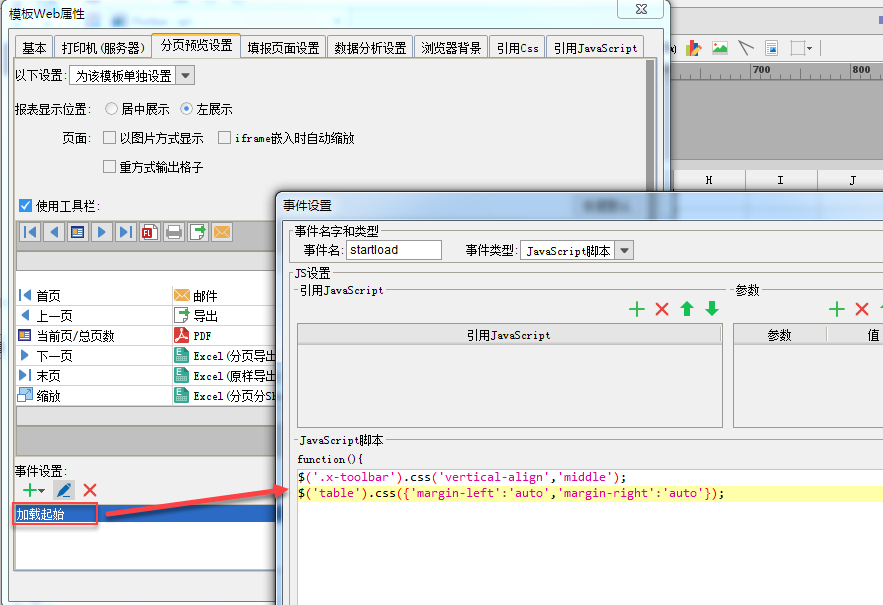Click the chart icon in designer toolbar
The image size is (883, 605).
click(694, 48)
